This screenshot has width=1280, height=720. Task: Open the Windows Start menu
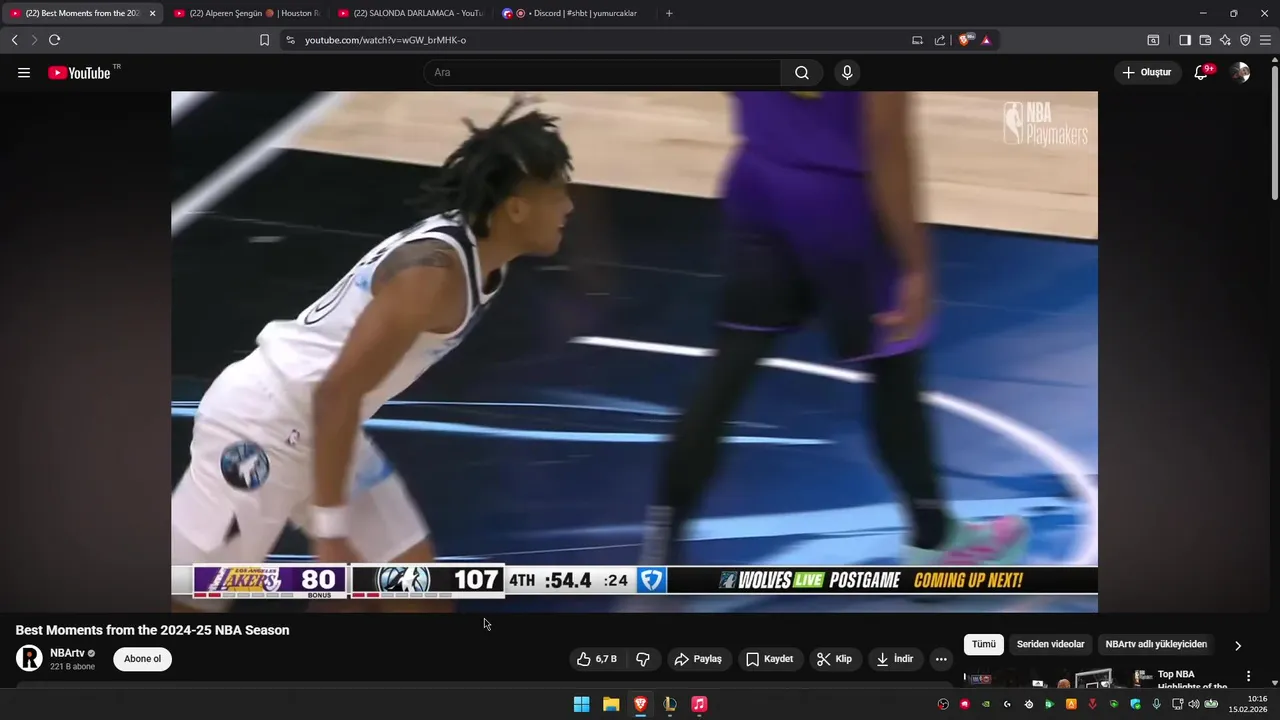coord(581,704)
